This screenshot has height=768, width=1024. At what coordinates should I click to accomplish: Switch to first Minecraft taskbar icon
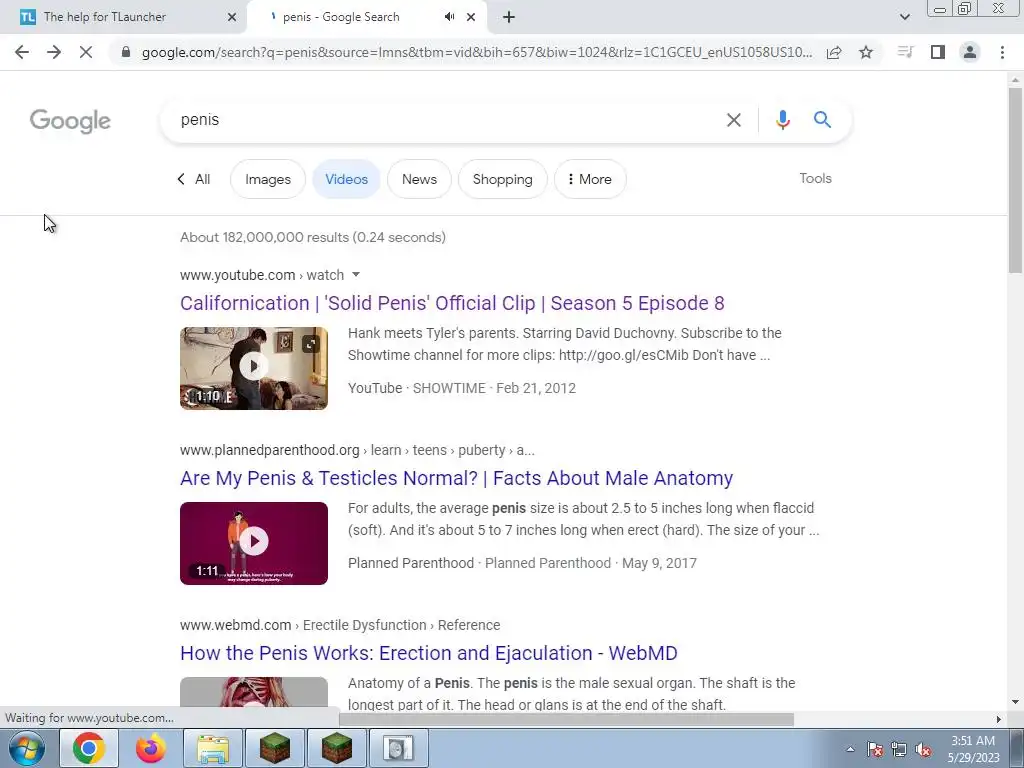coord(275,748)
